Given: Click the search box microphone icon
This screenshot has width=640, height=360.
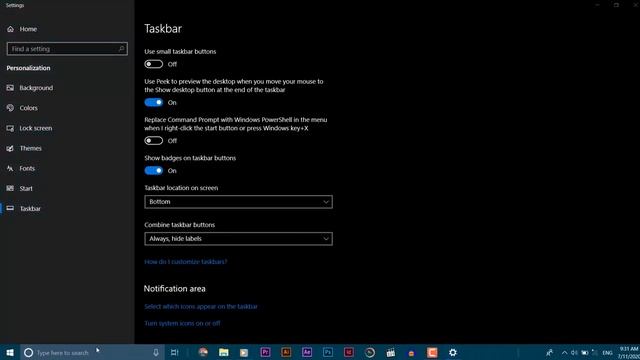Looking at the screenshot, I should point(156,352).
